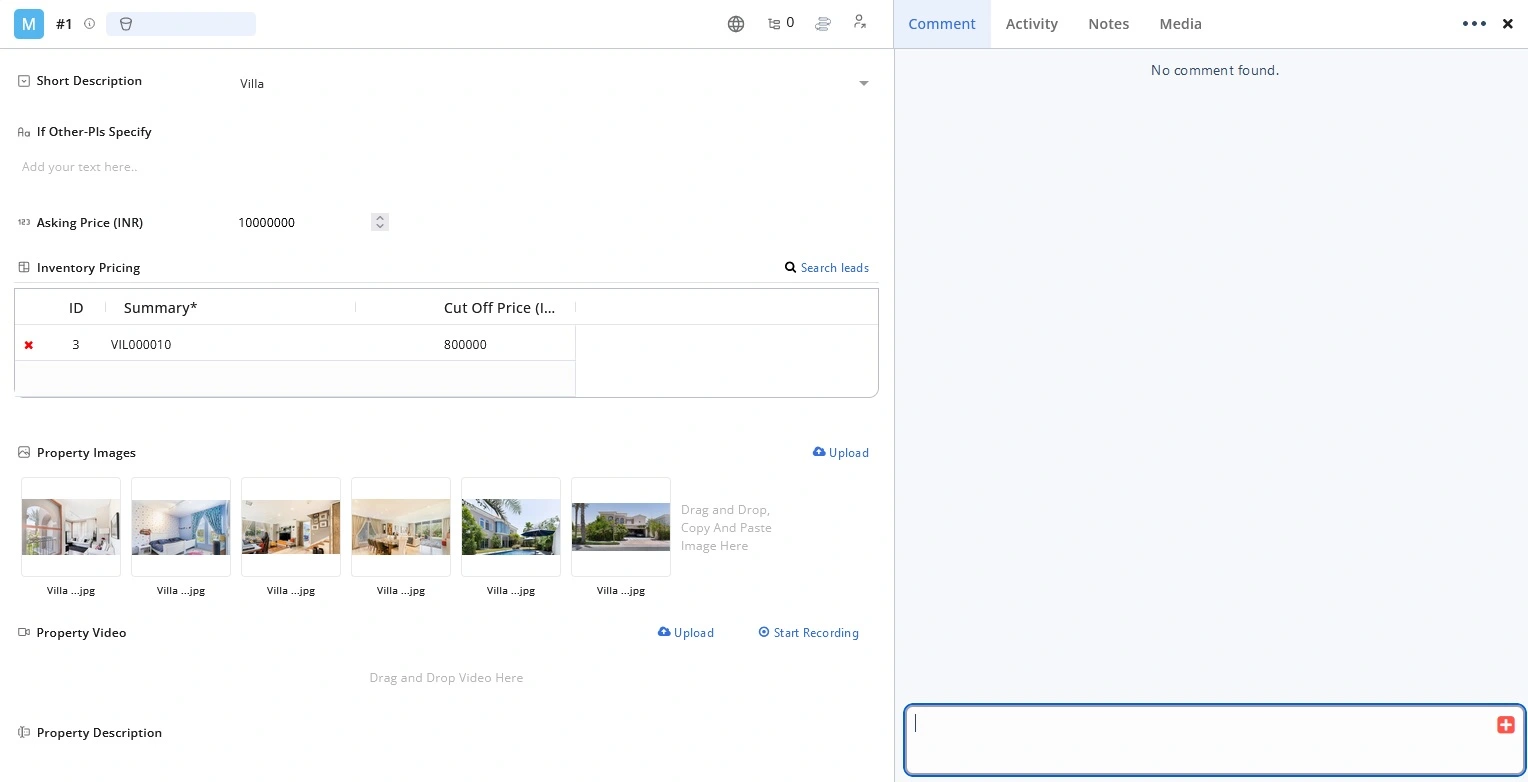Click the red plus icon in comment box
Viewport: 1528px width, 782px height.
[1506, 725]
